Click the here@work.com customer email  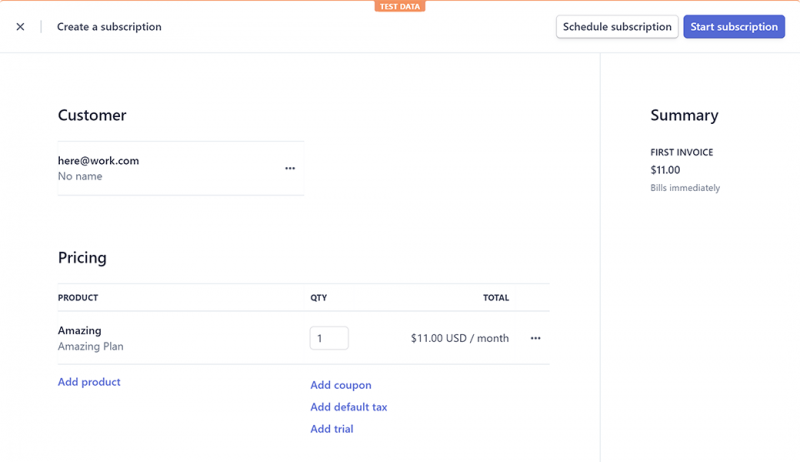(x=98, y=160)
